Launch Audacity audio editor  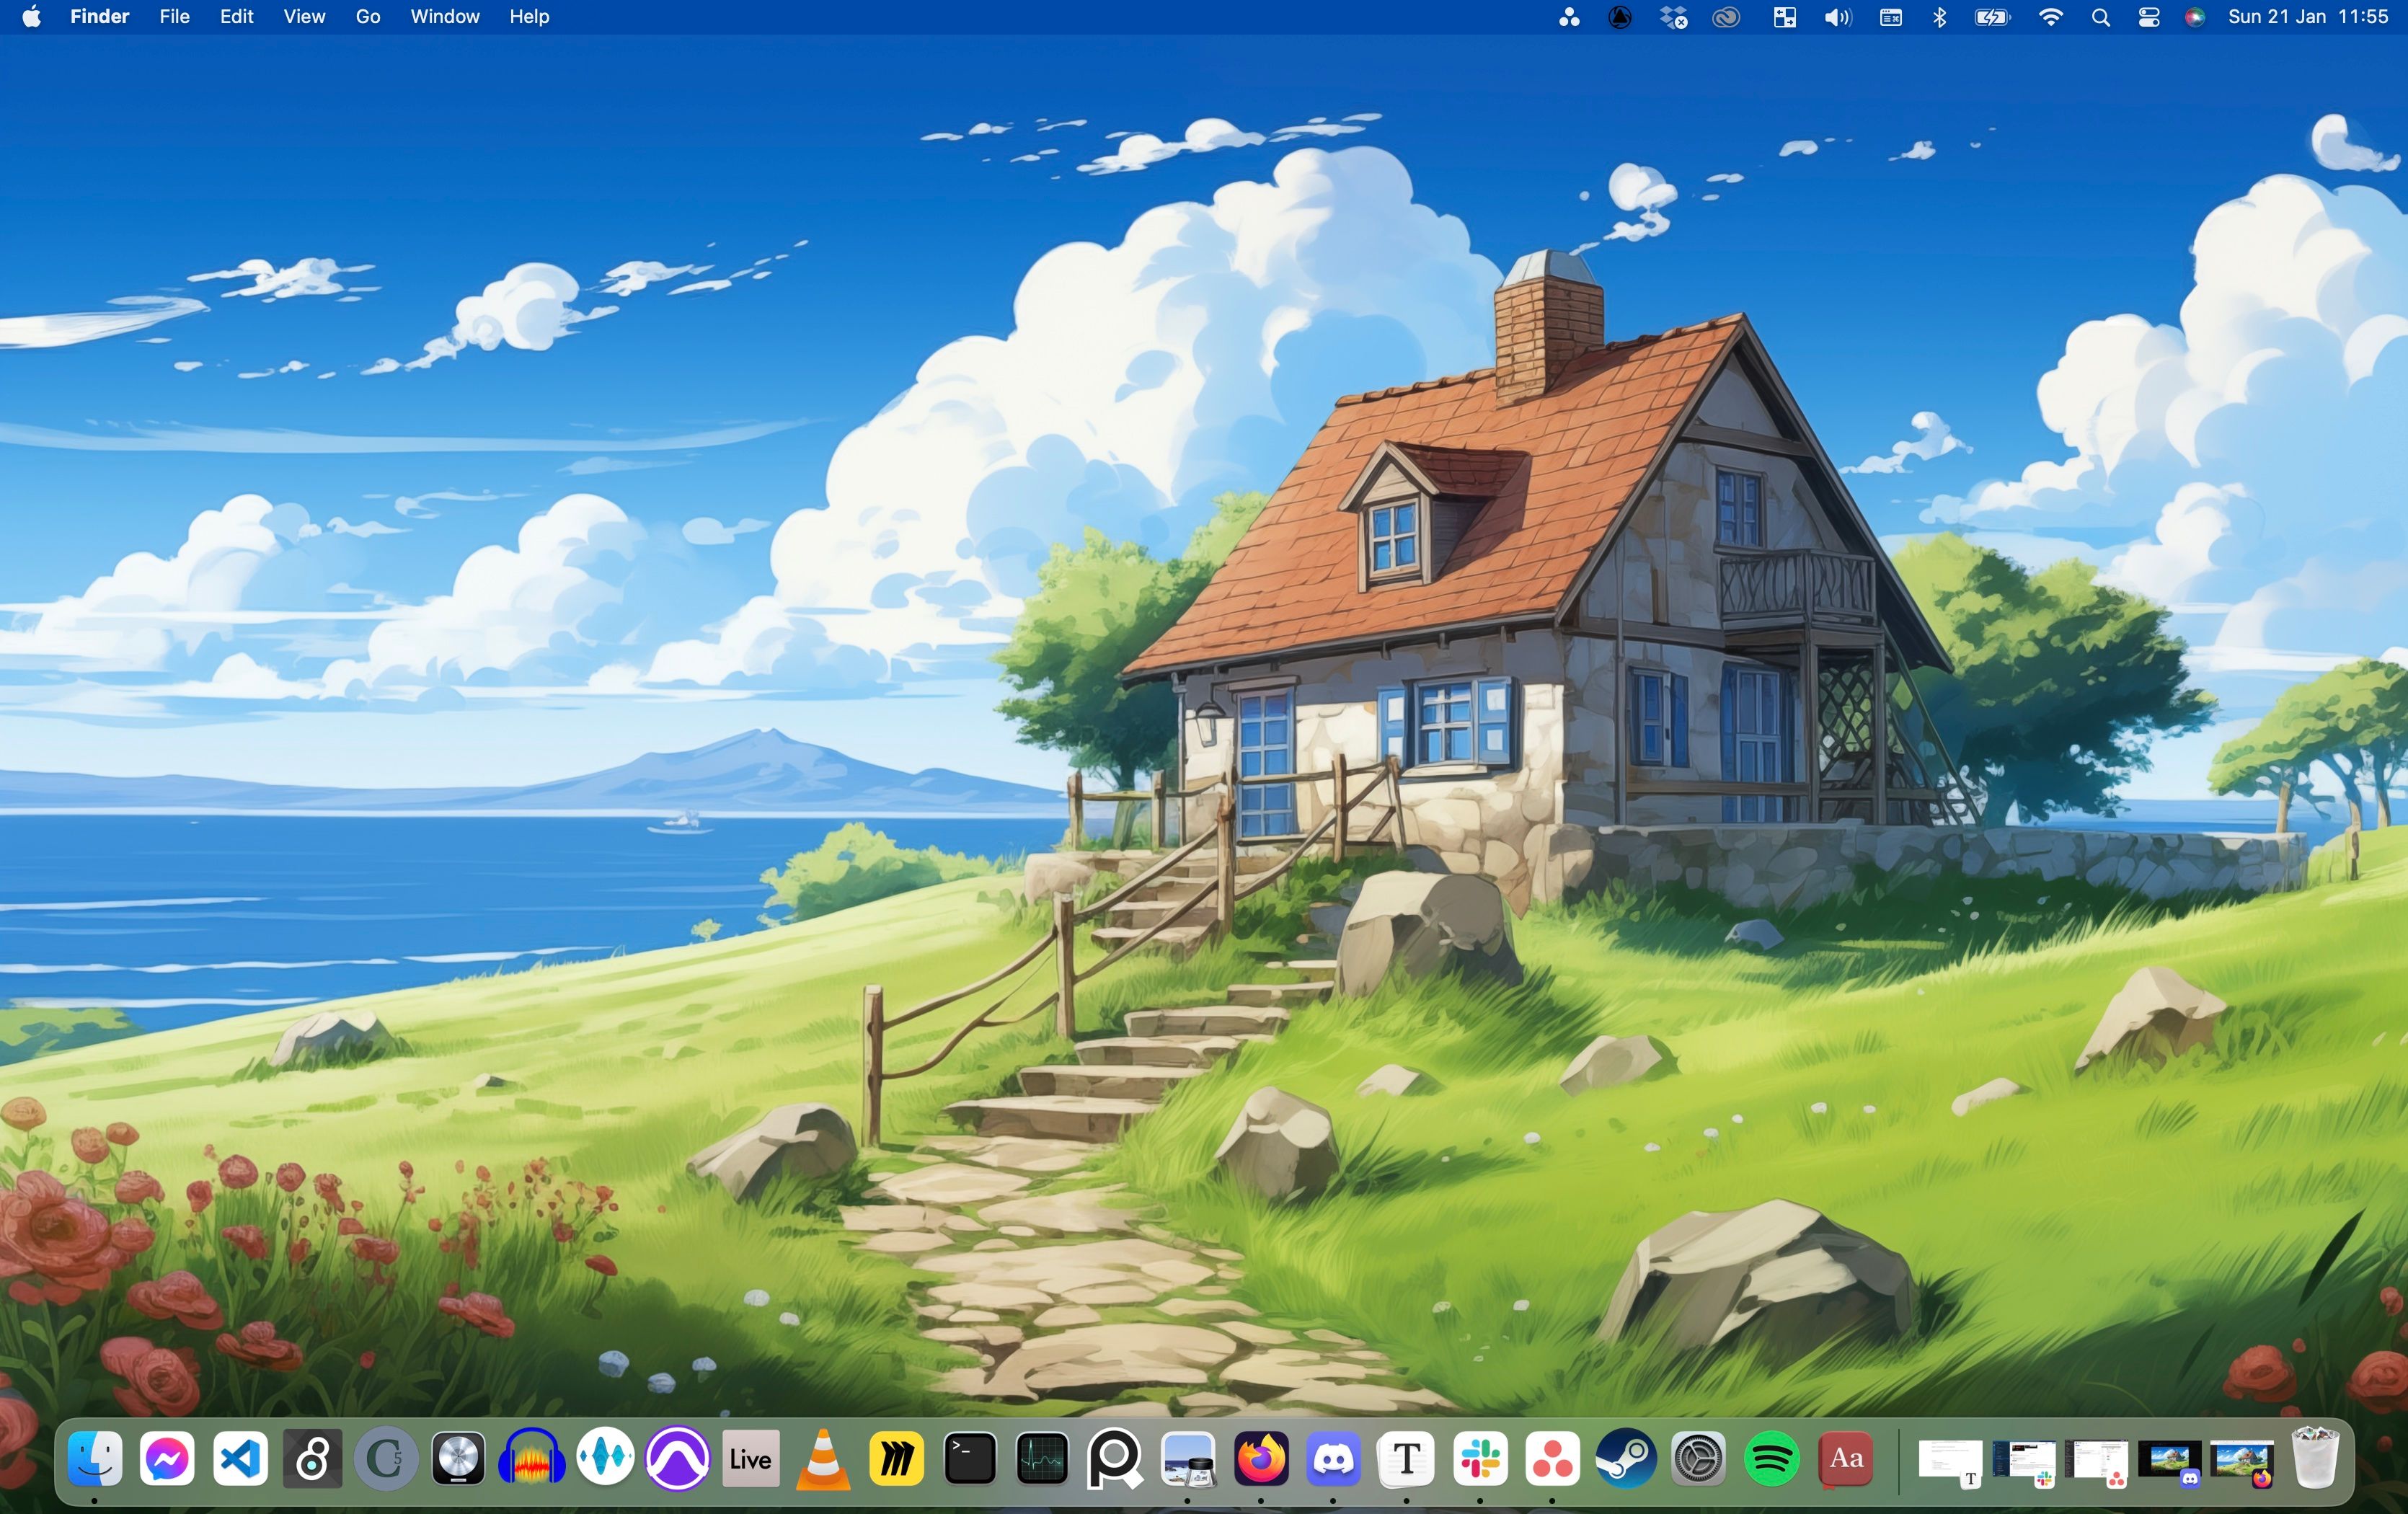pyautogui.click(x=531, y=1460)
